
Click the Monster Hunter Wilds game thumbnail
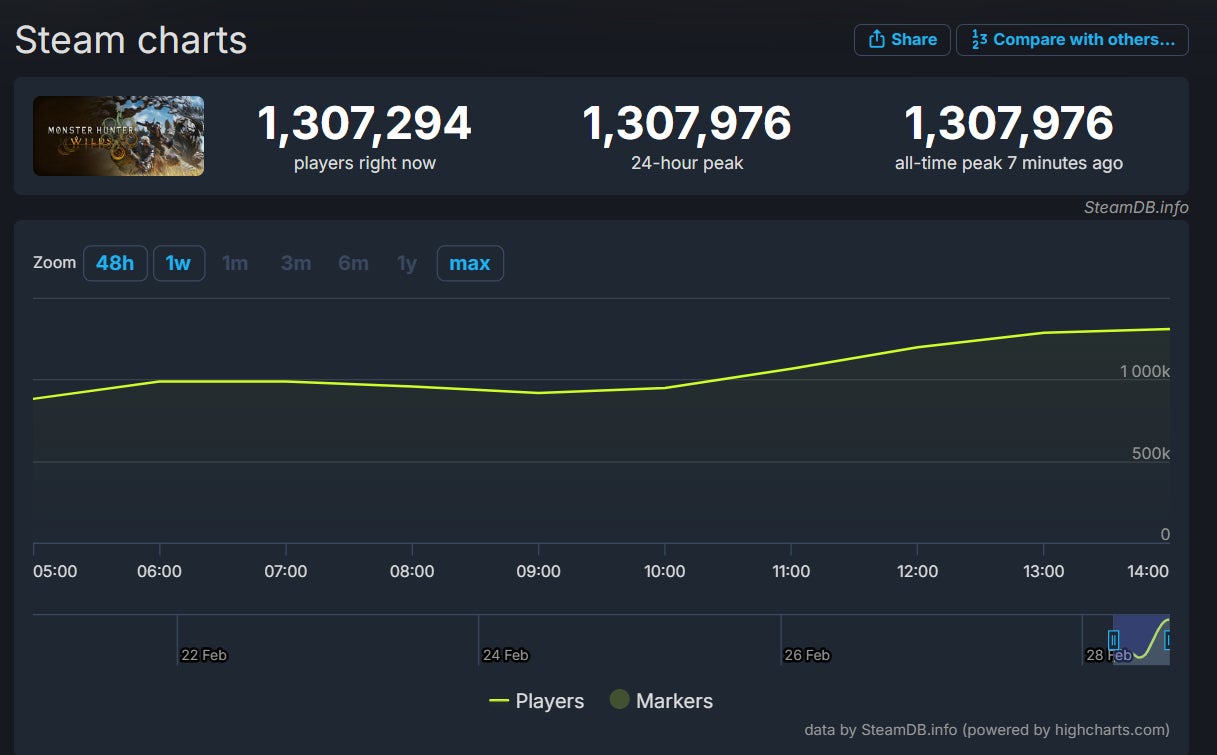118,136
